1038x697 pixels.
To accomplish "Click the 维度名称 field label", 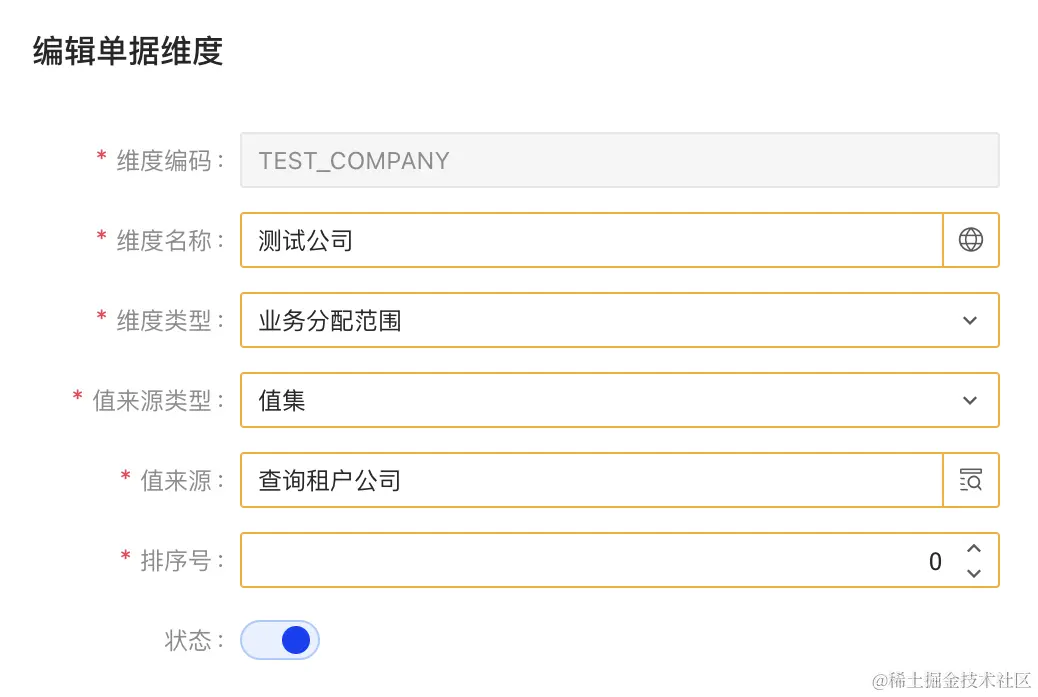I will (164, 240).
